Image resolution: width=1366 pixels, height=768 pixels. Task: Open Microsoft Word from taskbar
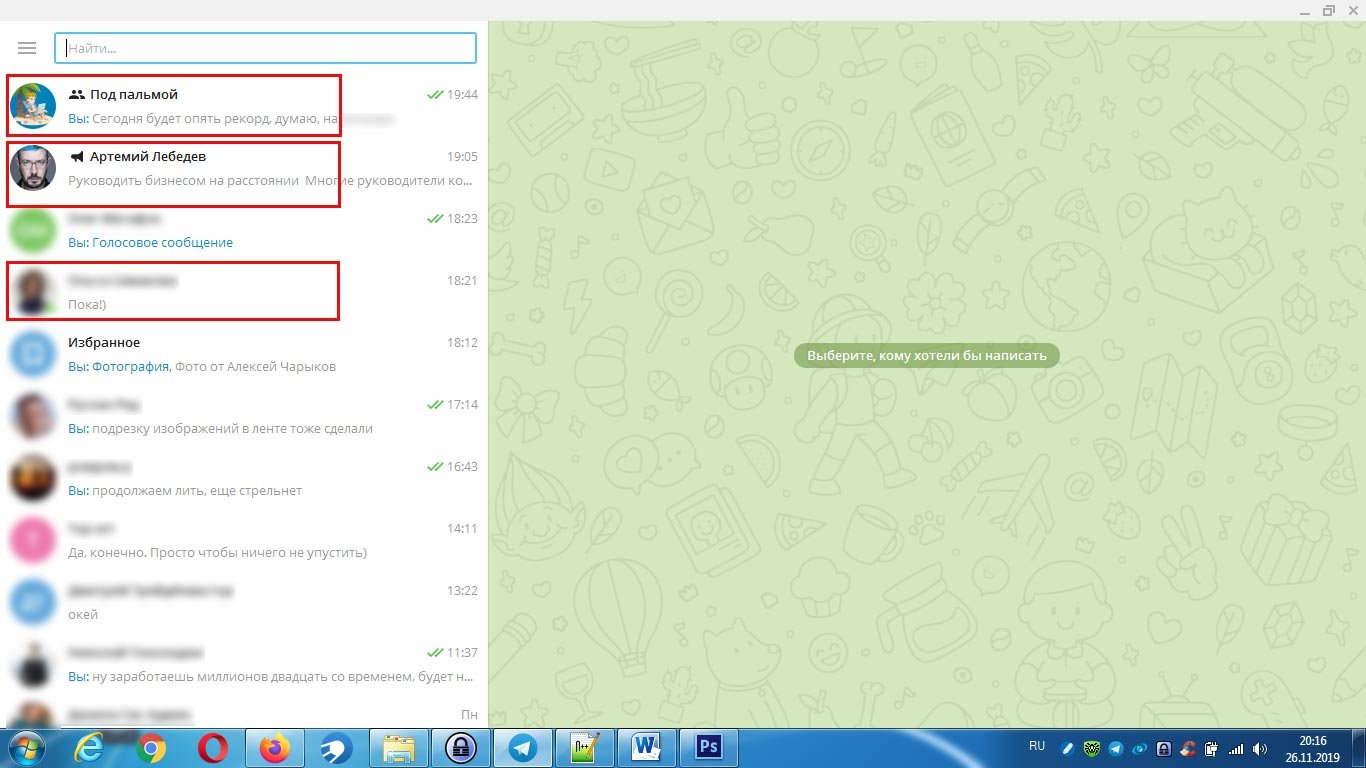pyautogui.click(x=647, y=748)
